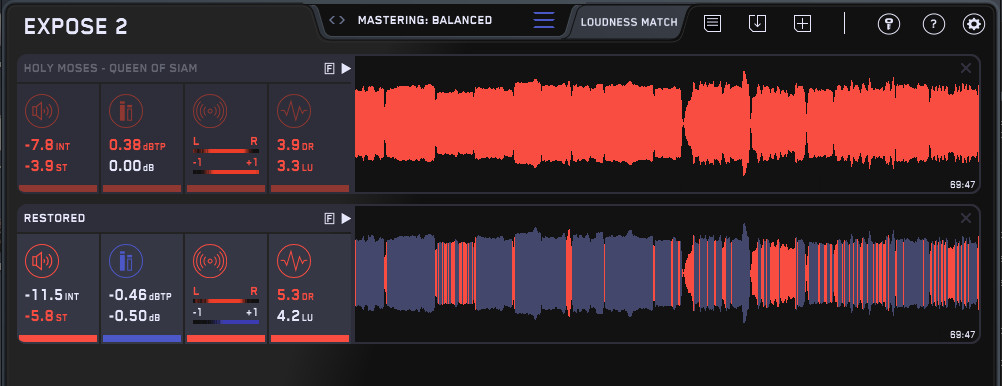Click true peak meter icon on Restored track

pos(126,261)
